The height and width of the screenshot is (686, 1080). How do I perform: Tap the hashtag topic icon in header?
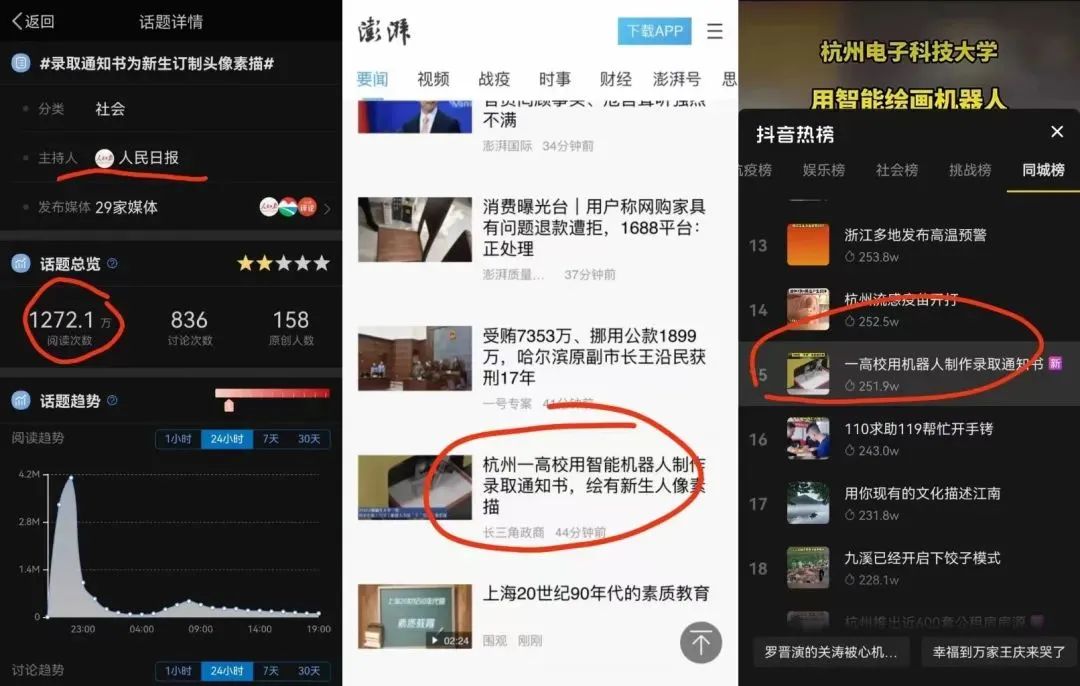pos(19,63)
